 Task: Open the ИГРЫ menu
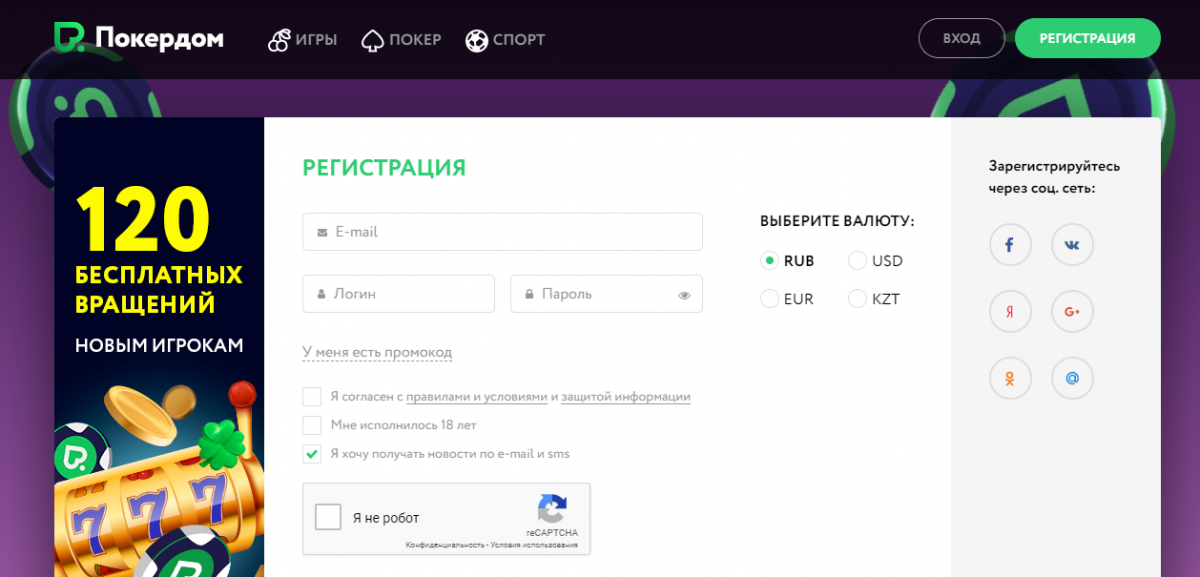coord(302,40)
